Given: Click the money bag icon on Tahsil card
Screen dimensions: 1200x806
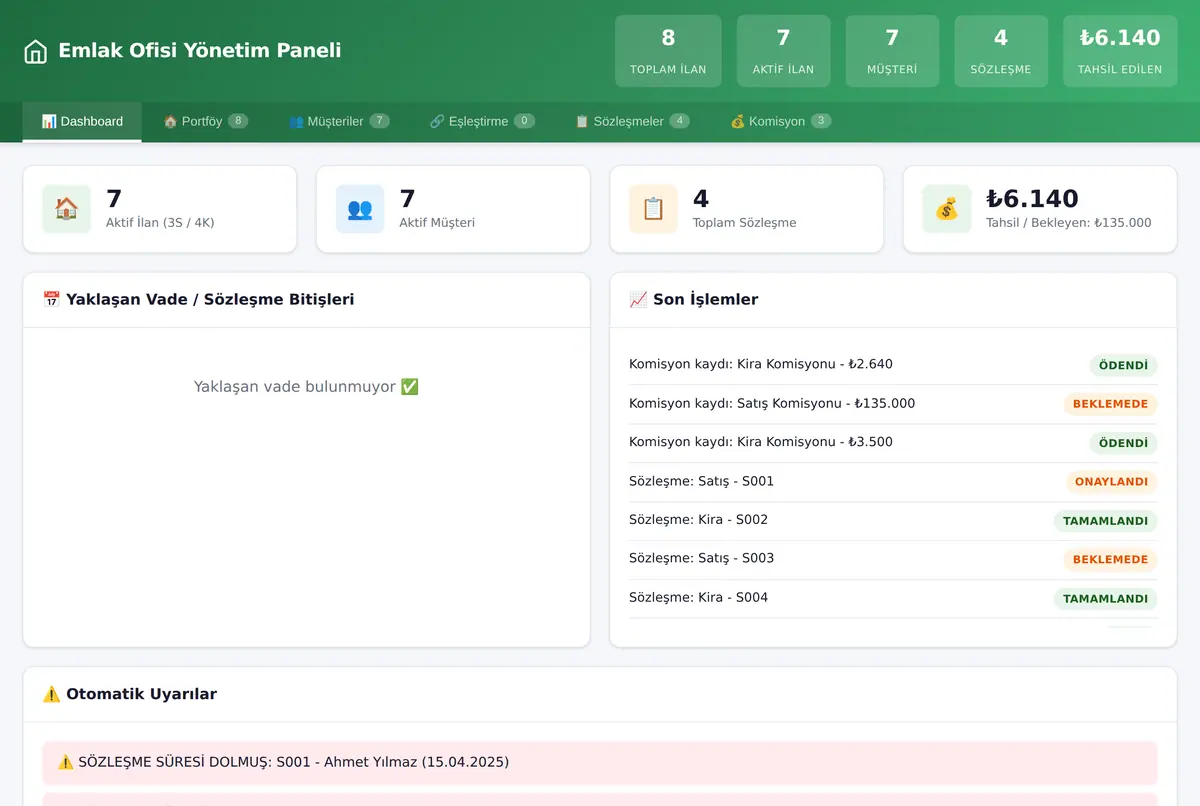Looking at the screenshot, I should point(947,209).
